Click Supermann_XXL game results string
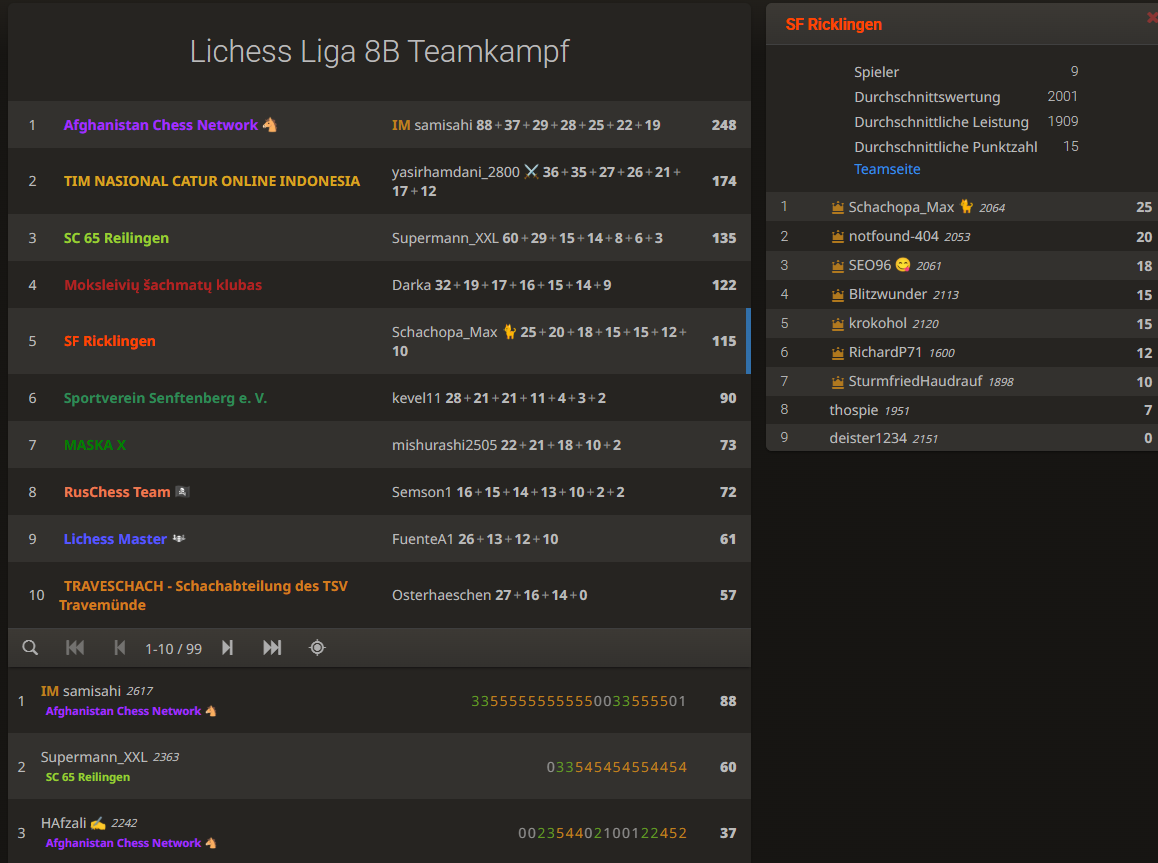The width and height of the screenshot is (1158, 863). pos(617,767)
